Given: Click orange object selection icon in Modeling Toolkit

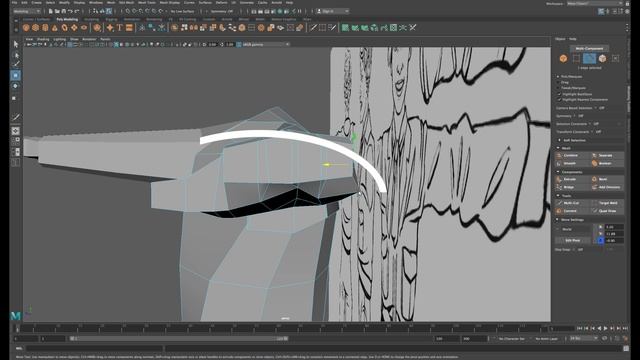Looking at the screenshot, I should point(563,58).
